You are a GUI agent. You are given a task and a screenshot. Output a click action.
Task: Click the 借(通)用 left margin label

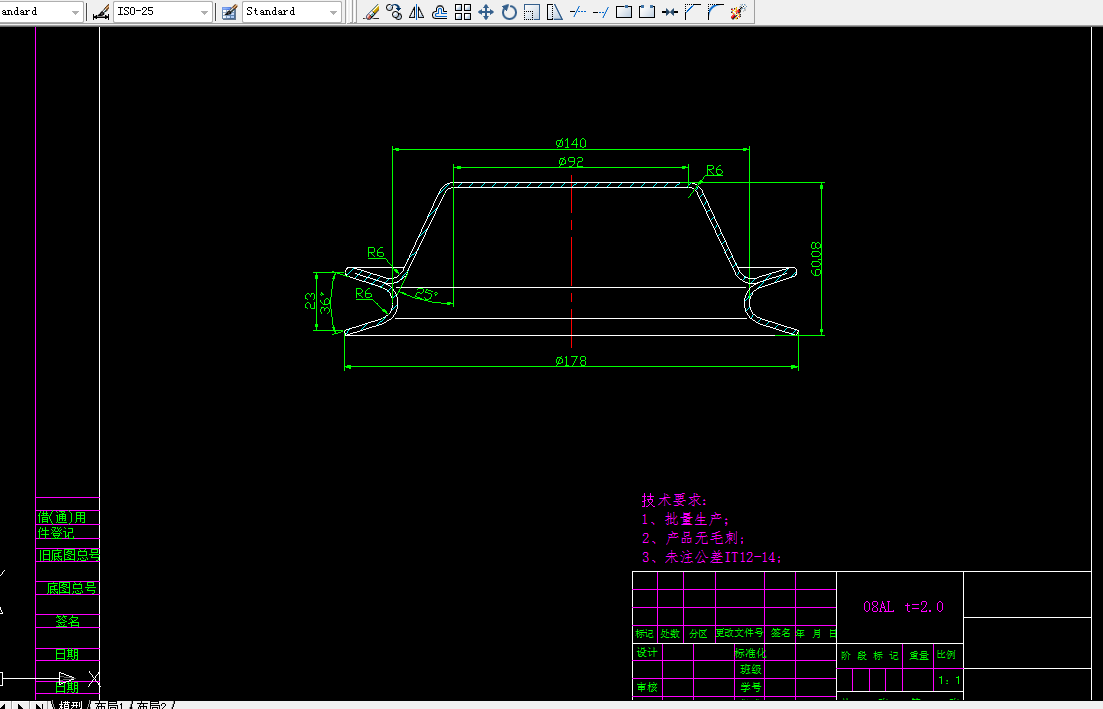pos(62,518)
